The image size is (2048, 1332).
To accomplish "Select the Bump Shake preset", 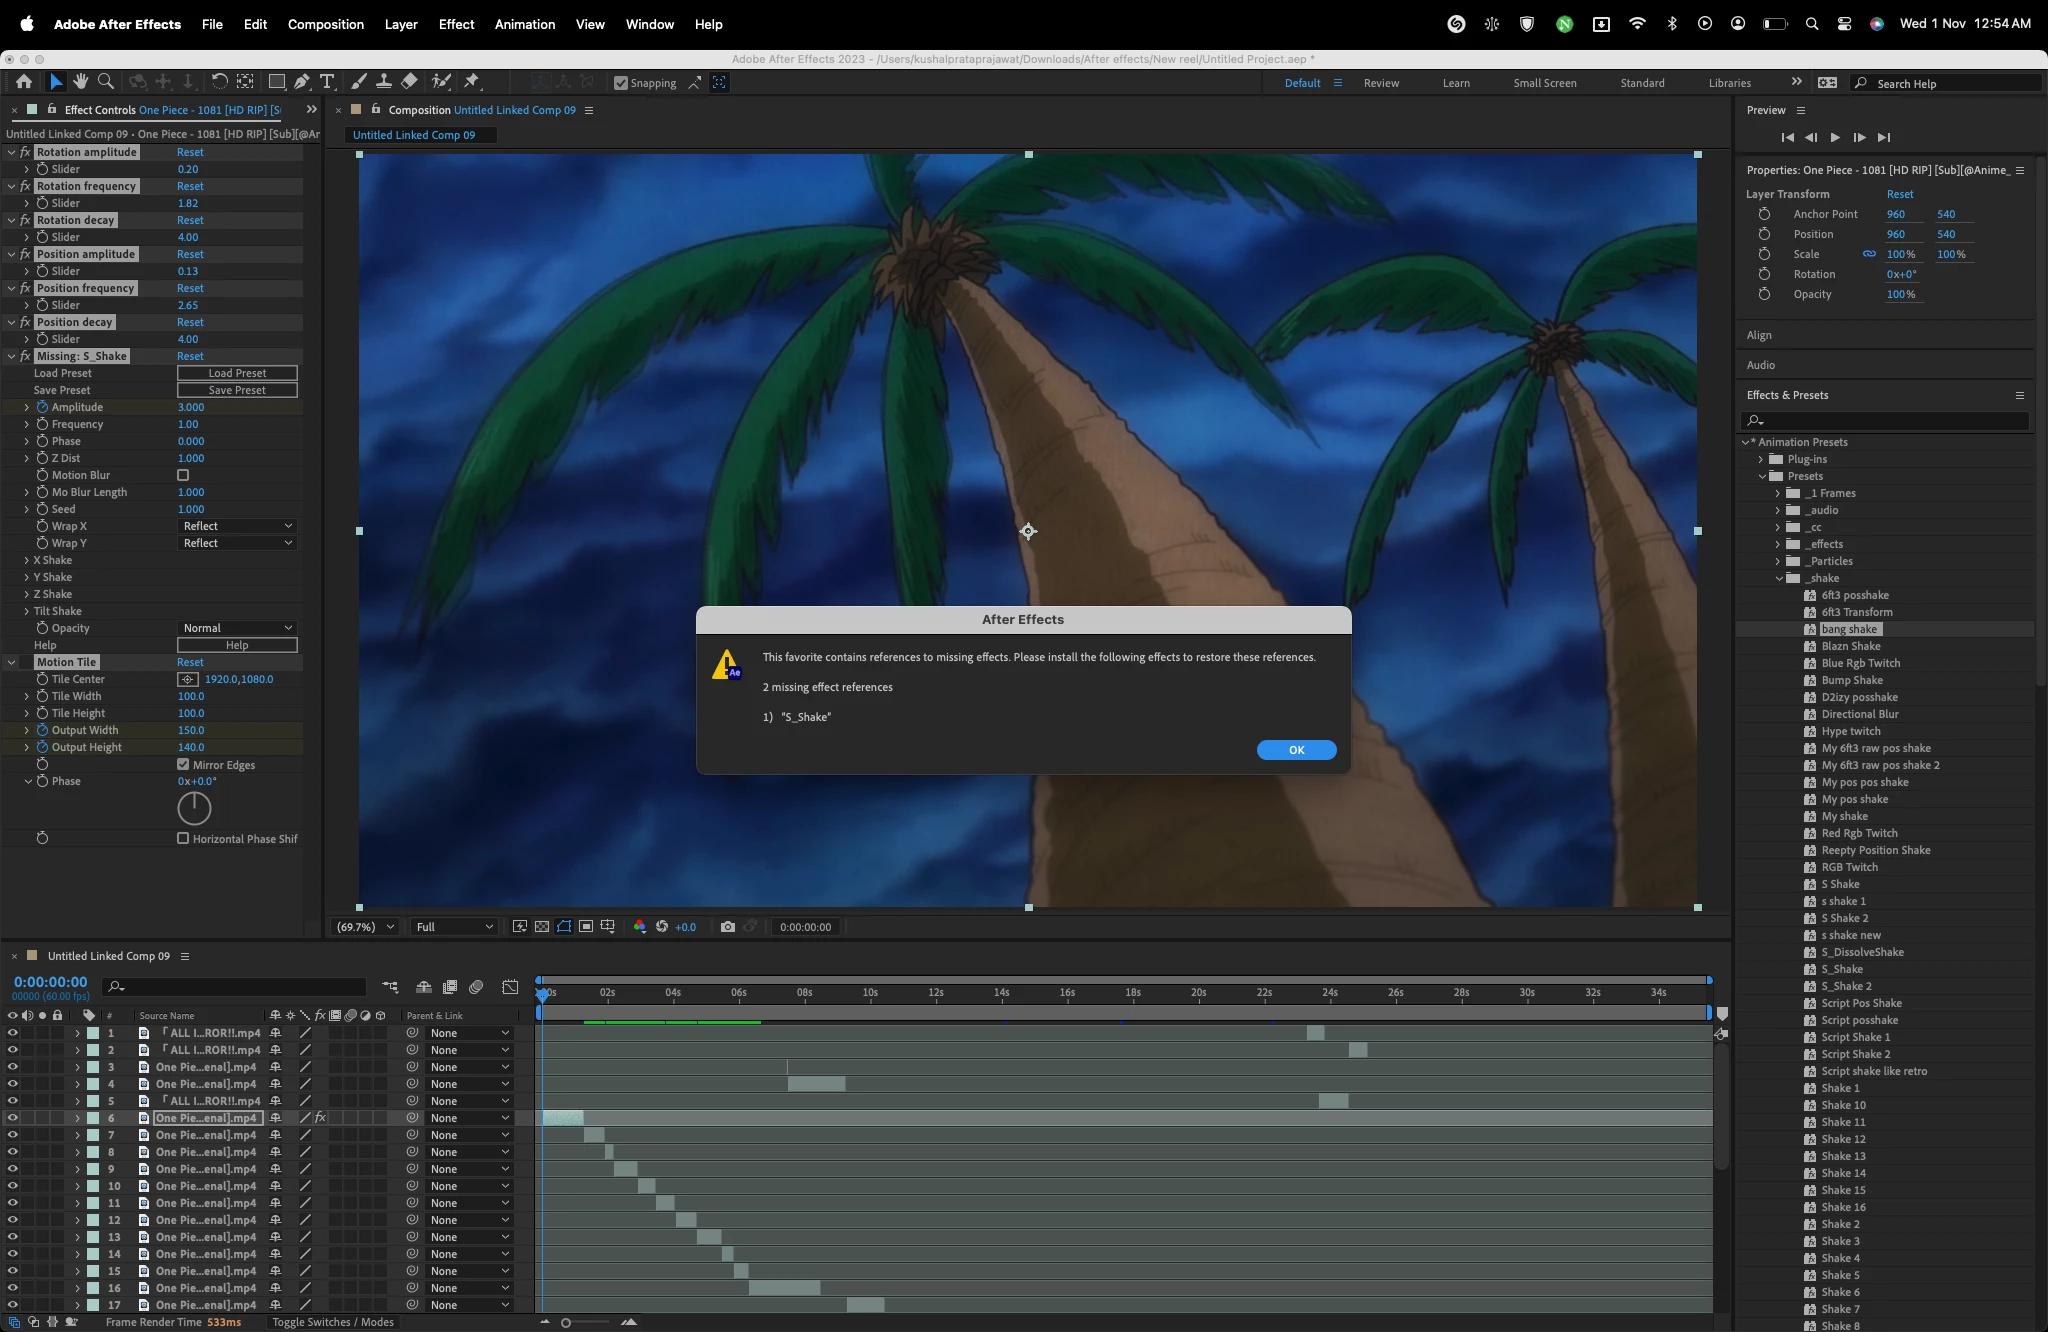I will 1851,680.
